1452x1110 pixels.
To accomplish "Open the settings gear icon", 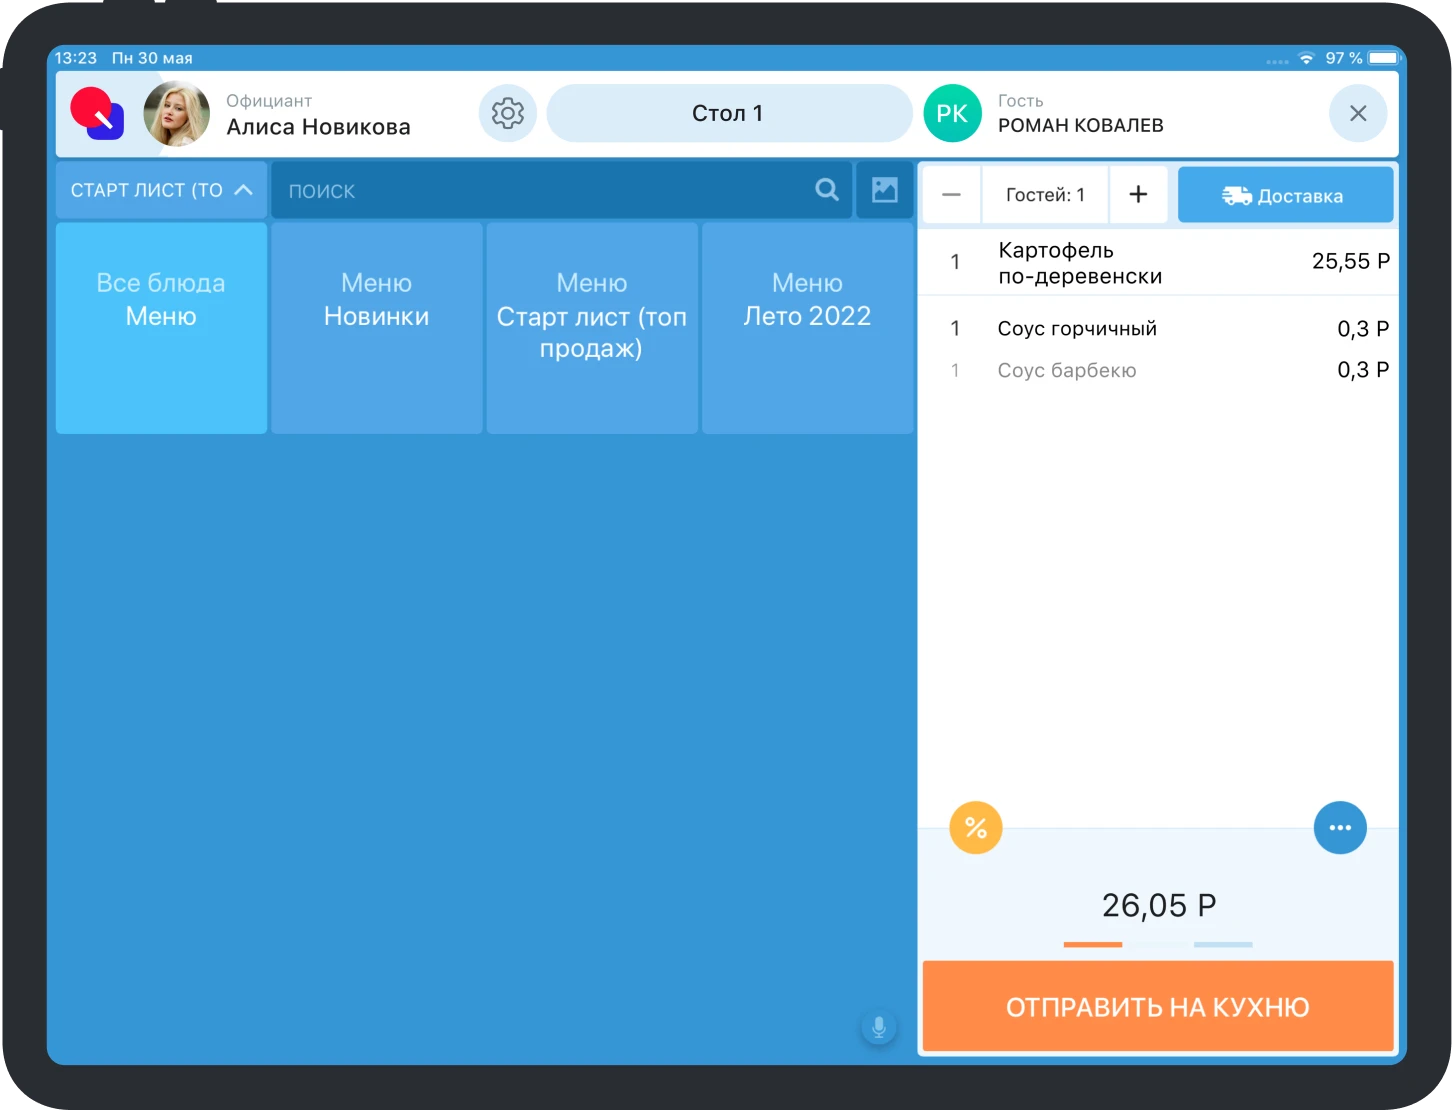I will pyautogui.click(x=508, y=113).
